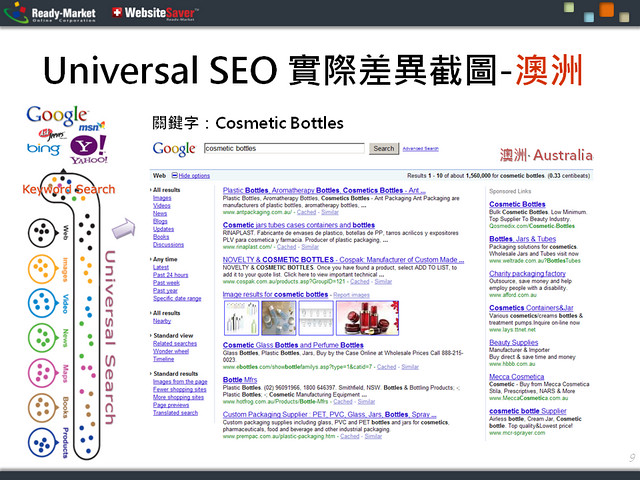Screen dimensions: 640x480
Task: Filter results by Blogs in sidebar
Action: [160, 221]
